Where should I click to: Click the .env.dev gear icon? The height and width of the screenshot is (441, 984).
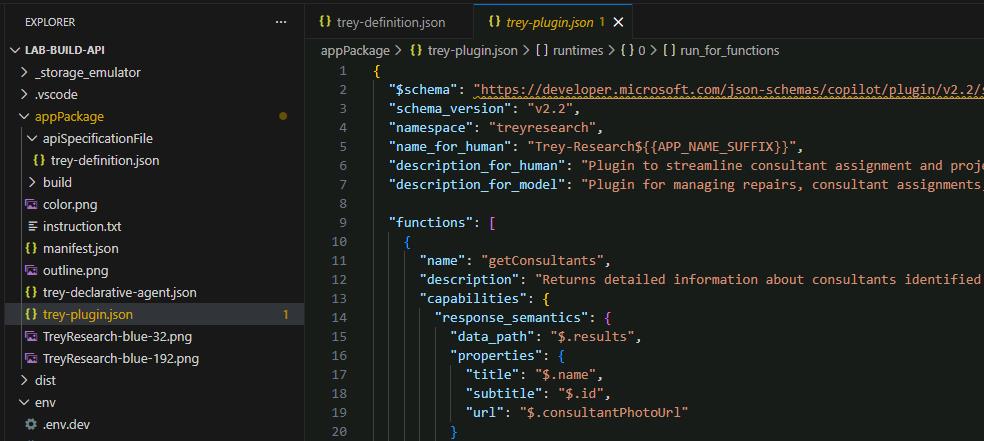31,425
